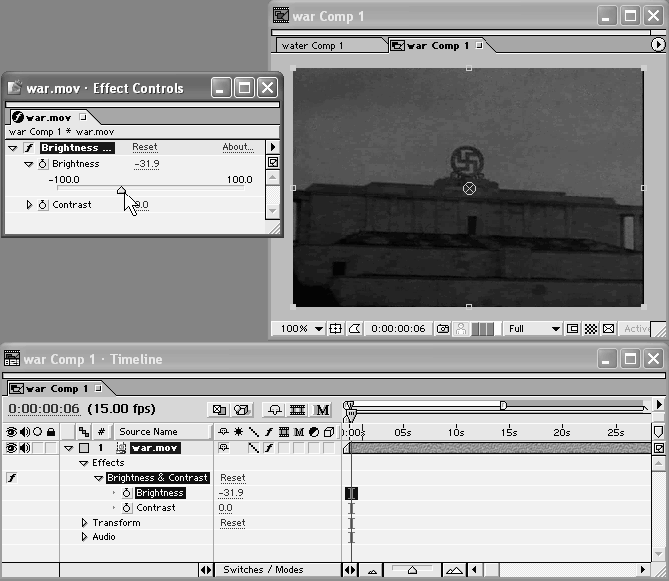Click the title-action safe icon in the comp viewer
The image size is (669, 581).
336,328
